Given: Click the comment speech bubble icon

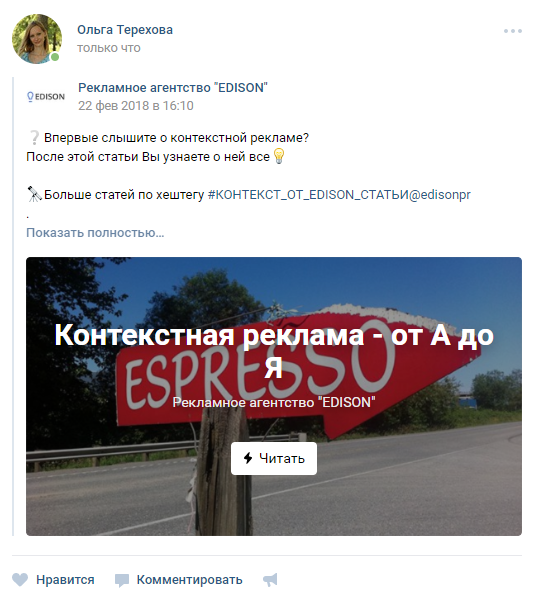Looking at the screenshot, I should pyautogui.click(x=122, y=581).
